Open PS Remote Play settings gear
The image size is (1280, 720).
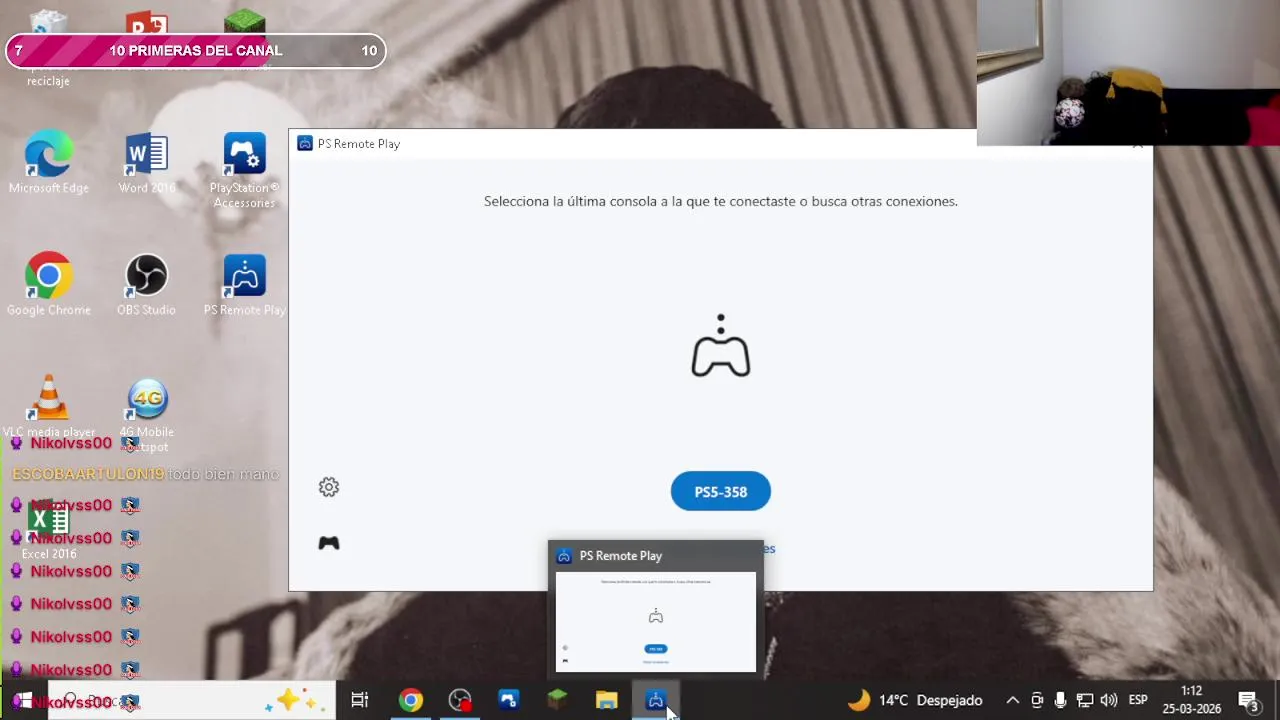click(x=329, y=487)
